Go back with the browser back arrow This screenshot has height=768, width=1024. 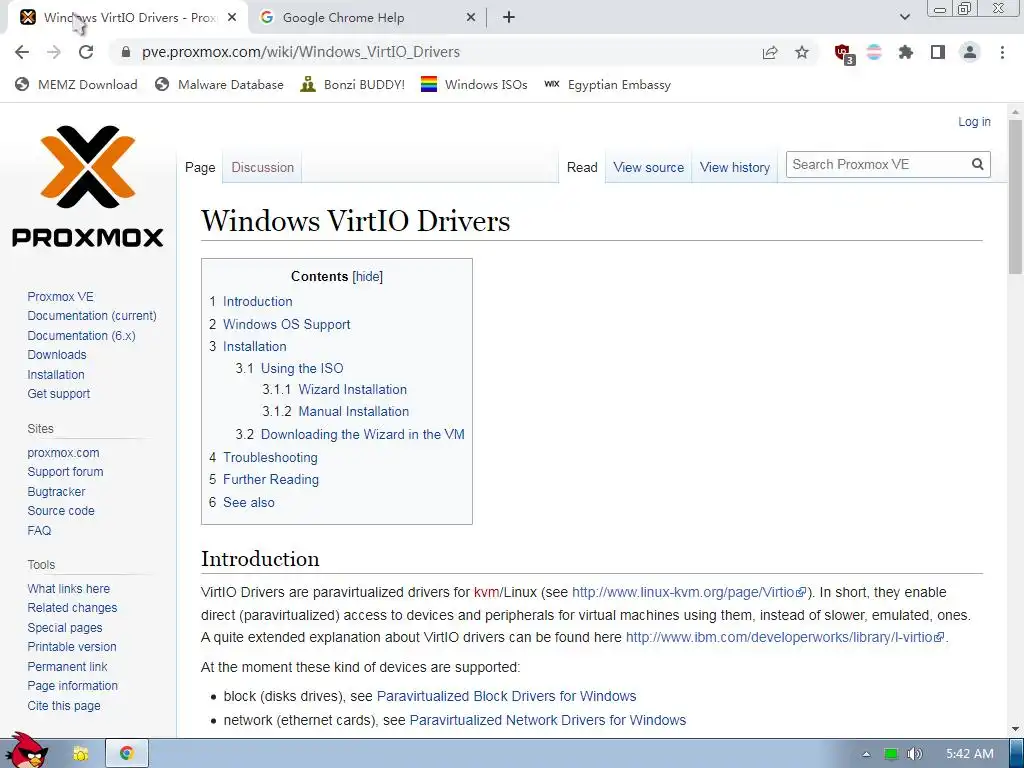pos(22,52)
